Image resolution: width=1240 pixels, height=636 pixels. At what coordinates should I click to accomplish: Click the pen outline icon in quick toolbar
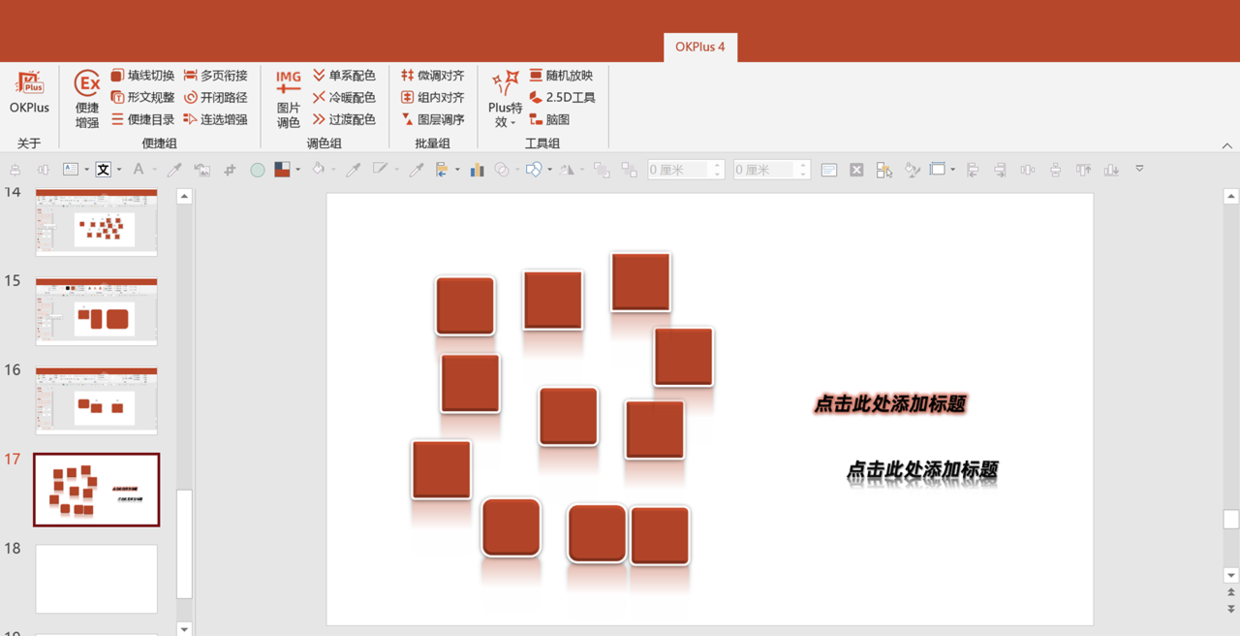click(380, 170)
